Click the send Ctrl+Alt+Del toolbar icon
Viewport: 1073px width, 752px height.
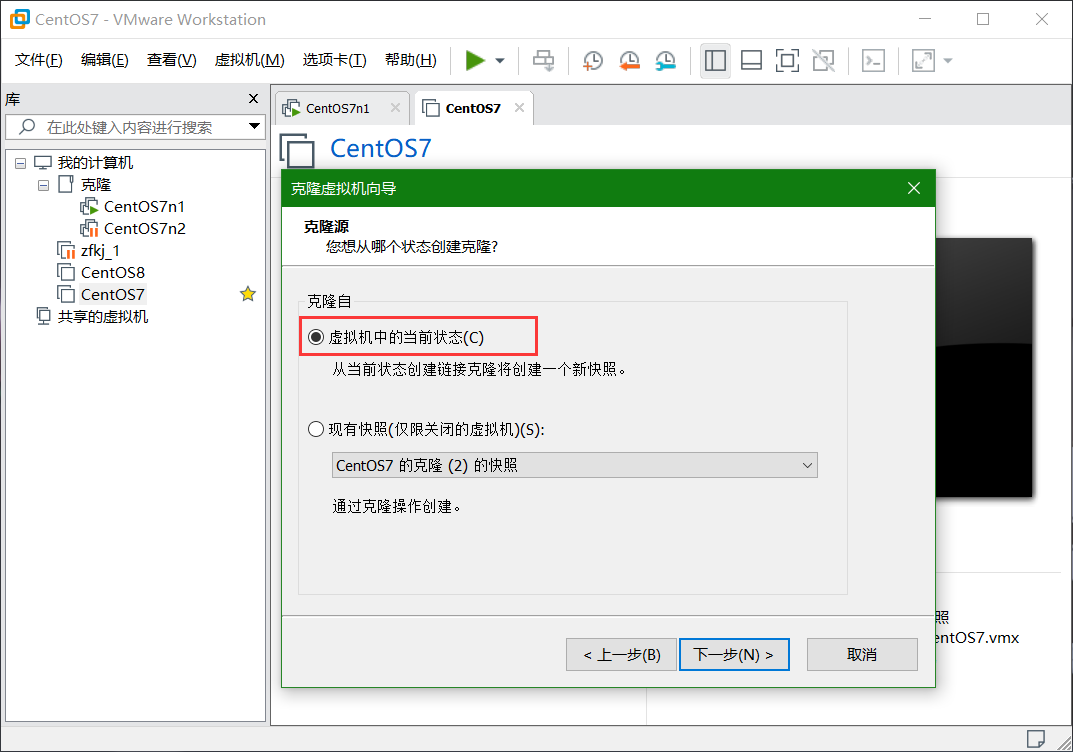pyautogui.click(x=544, y=60)
